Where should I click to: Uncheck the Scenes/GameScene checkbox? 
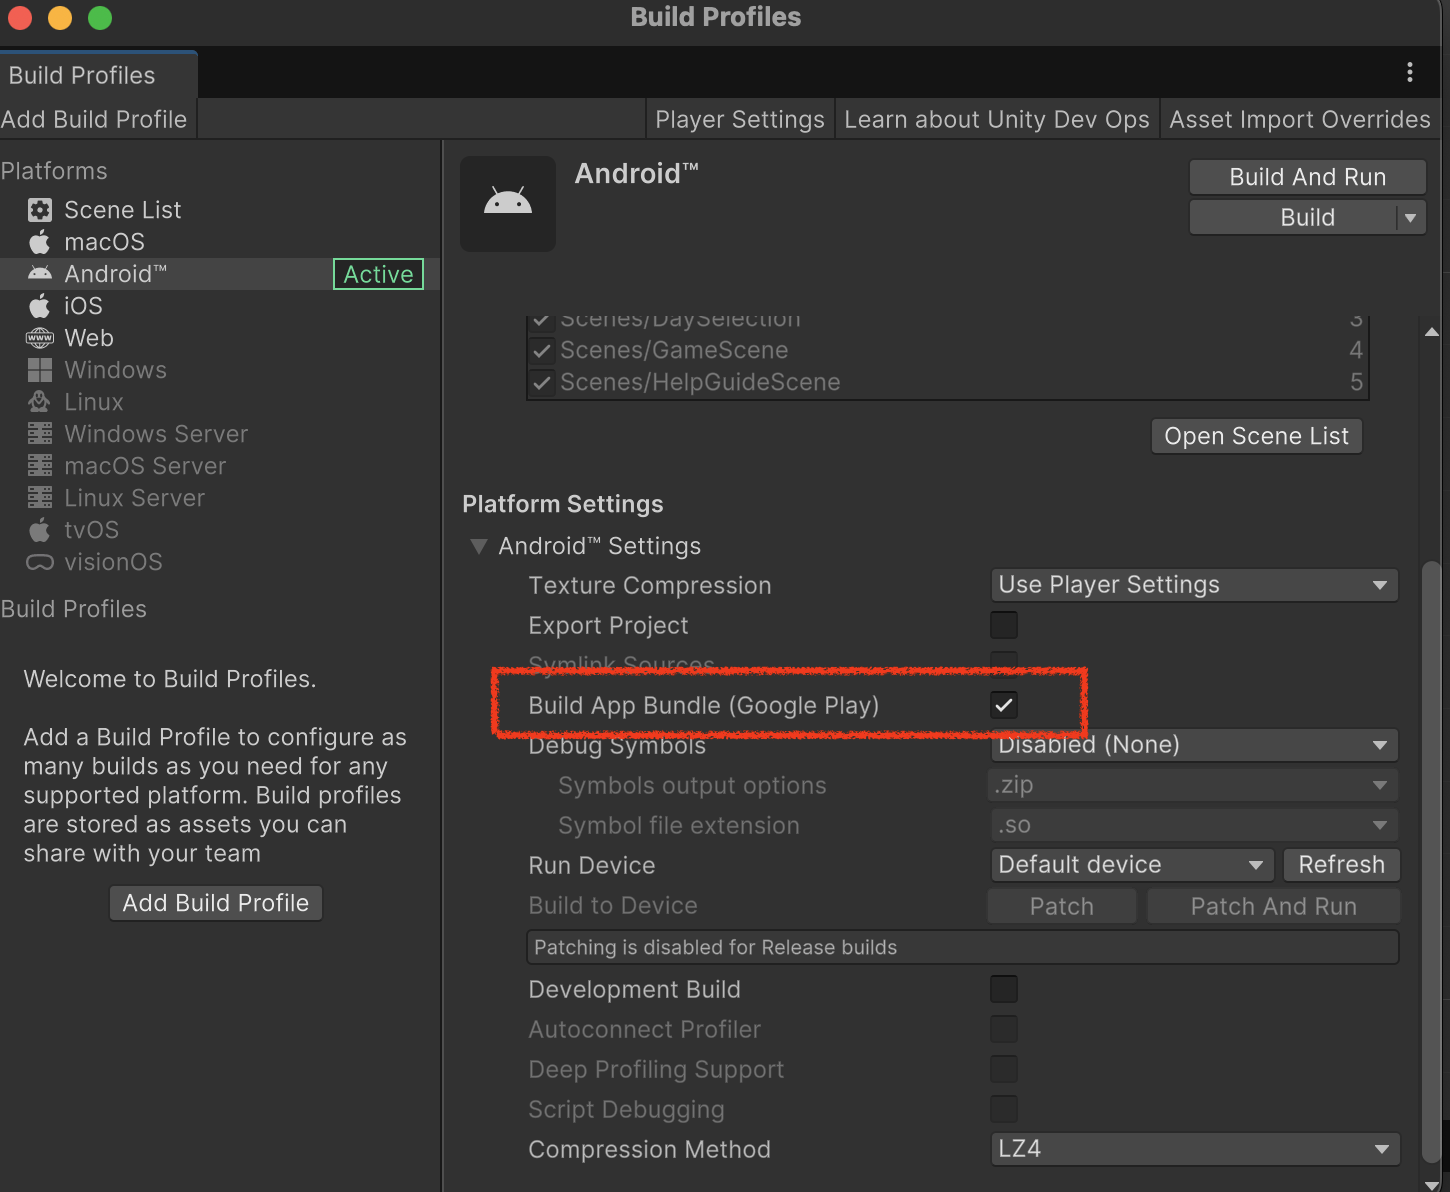pos(542,351)
